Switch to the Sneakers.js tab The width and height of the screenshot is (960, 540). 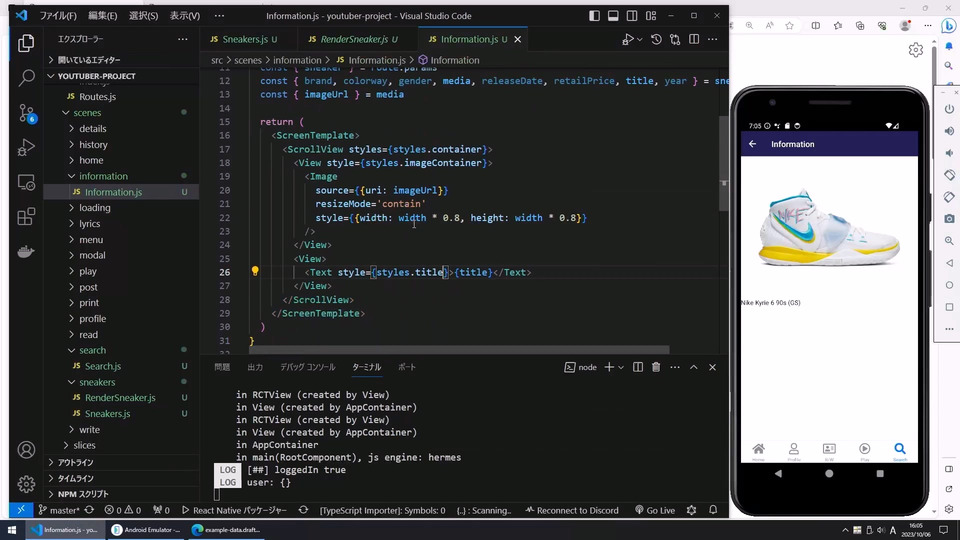(244, 39)
